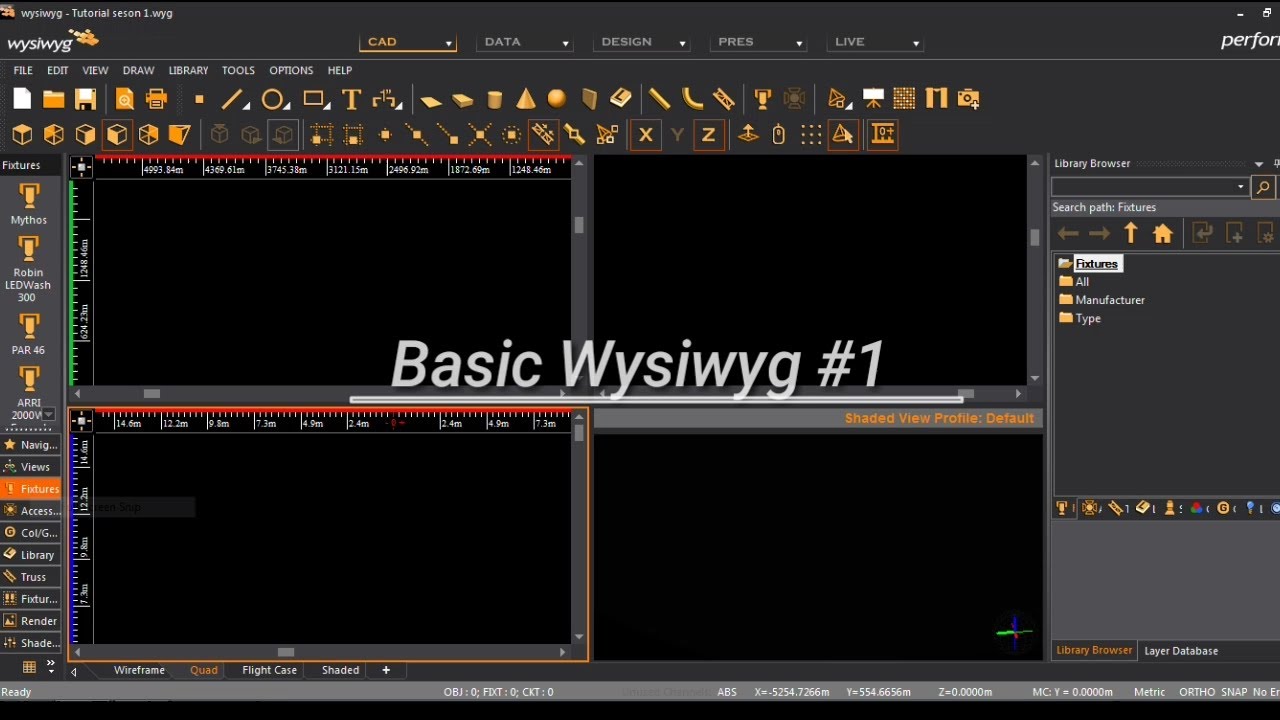The width and height of the screenshot is (1280, 720).
Task: Toggle ORTHO mode in status bar
Action: click(1197, 692)
